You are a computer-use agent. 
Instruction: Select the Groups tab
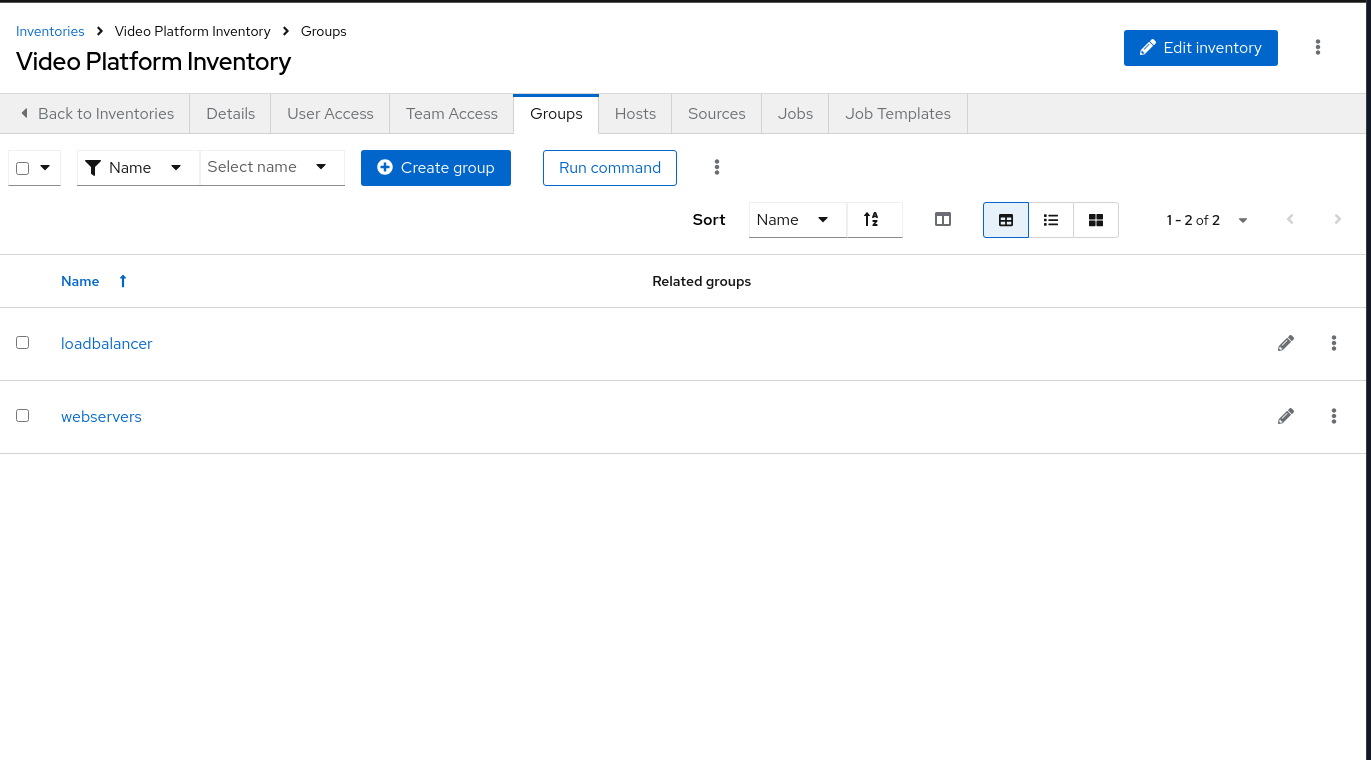pyautogui.click(x=556, y=113)
